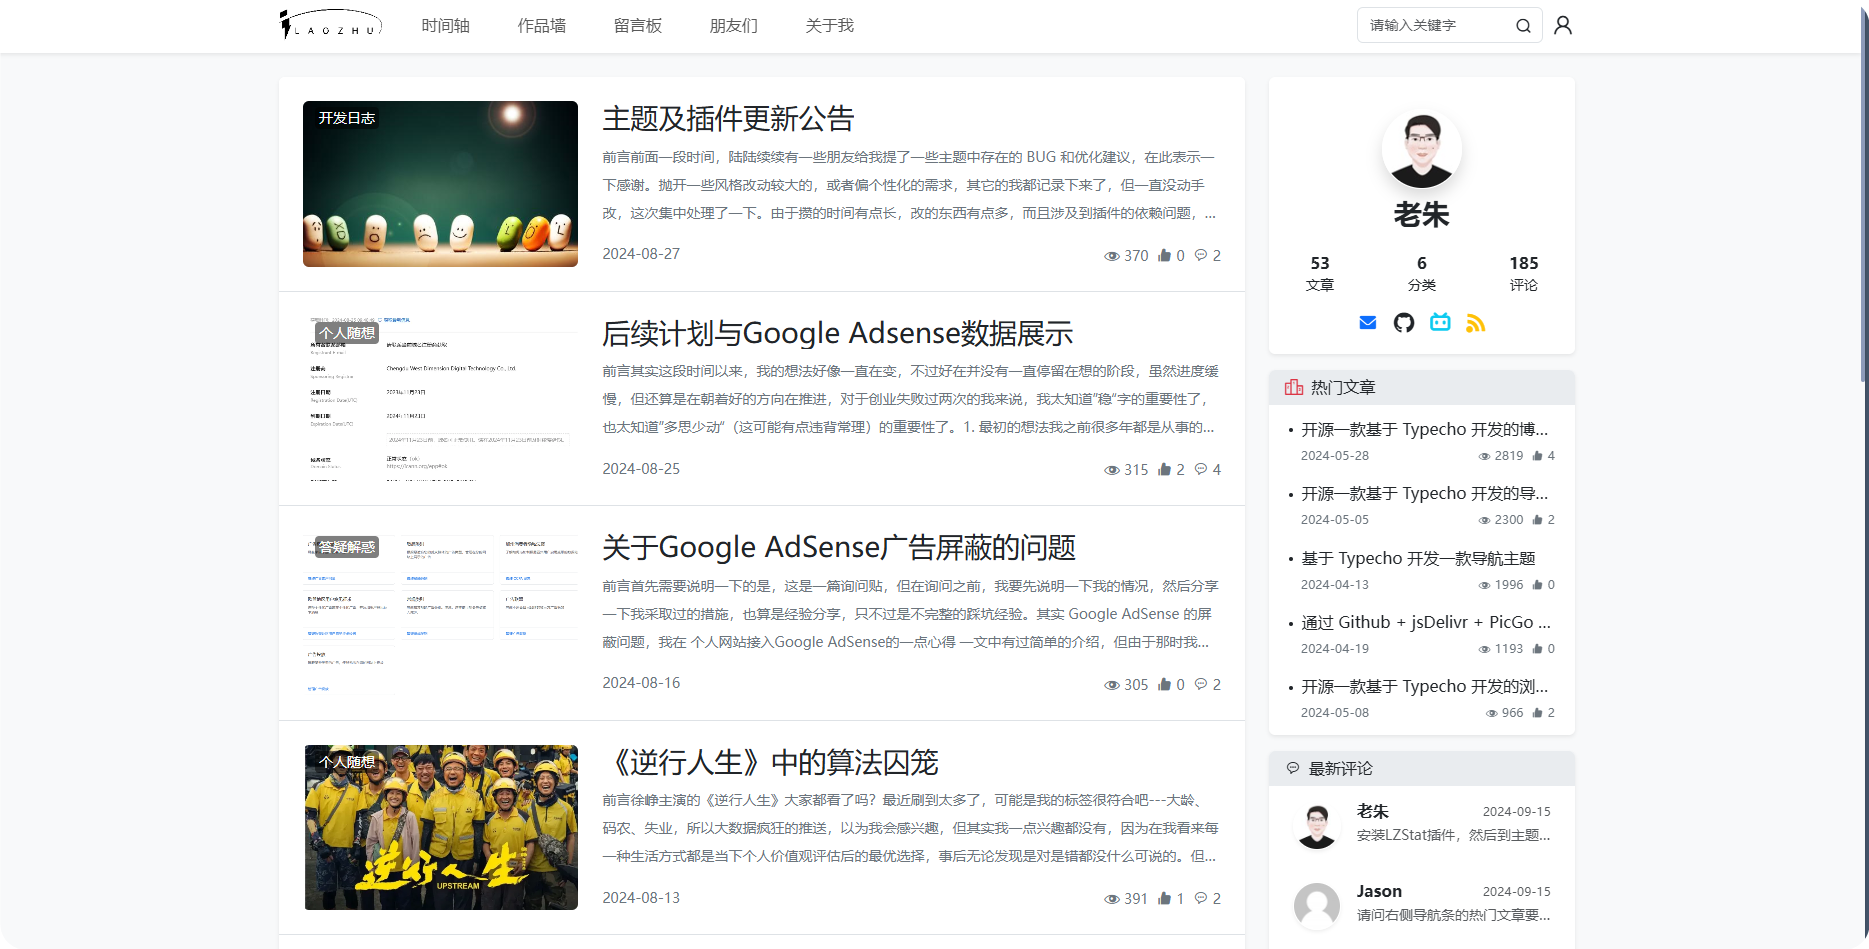This screenshot has height=949, width=1869.
Task: Open article 关于Google AdSense广告屏蔽的问题
Action: [838, 548]
